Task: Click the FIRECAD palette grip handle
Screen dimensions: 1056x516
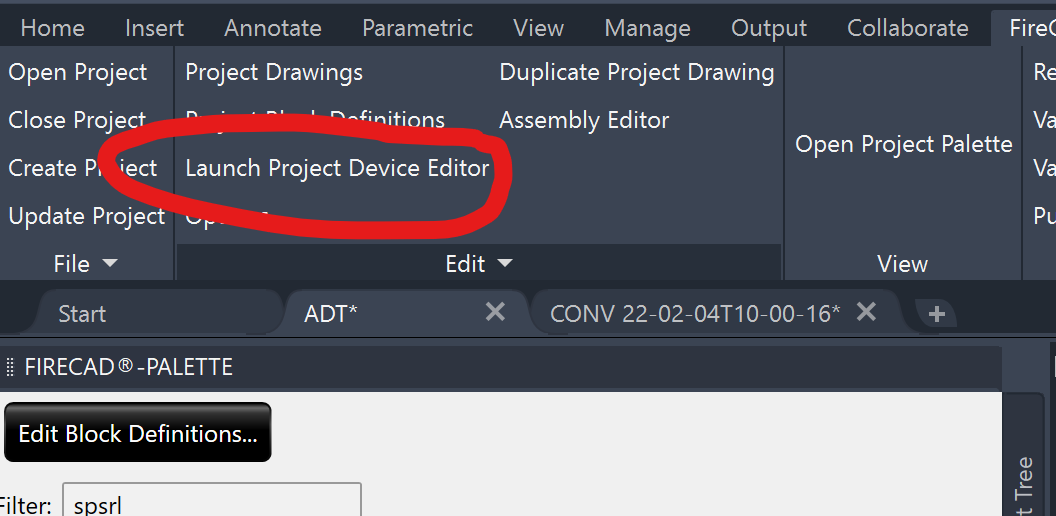Action: tap(9, 367)
